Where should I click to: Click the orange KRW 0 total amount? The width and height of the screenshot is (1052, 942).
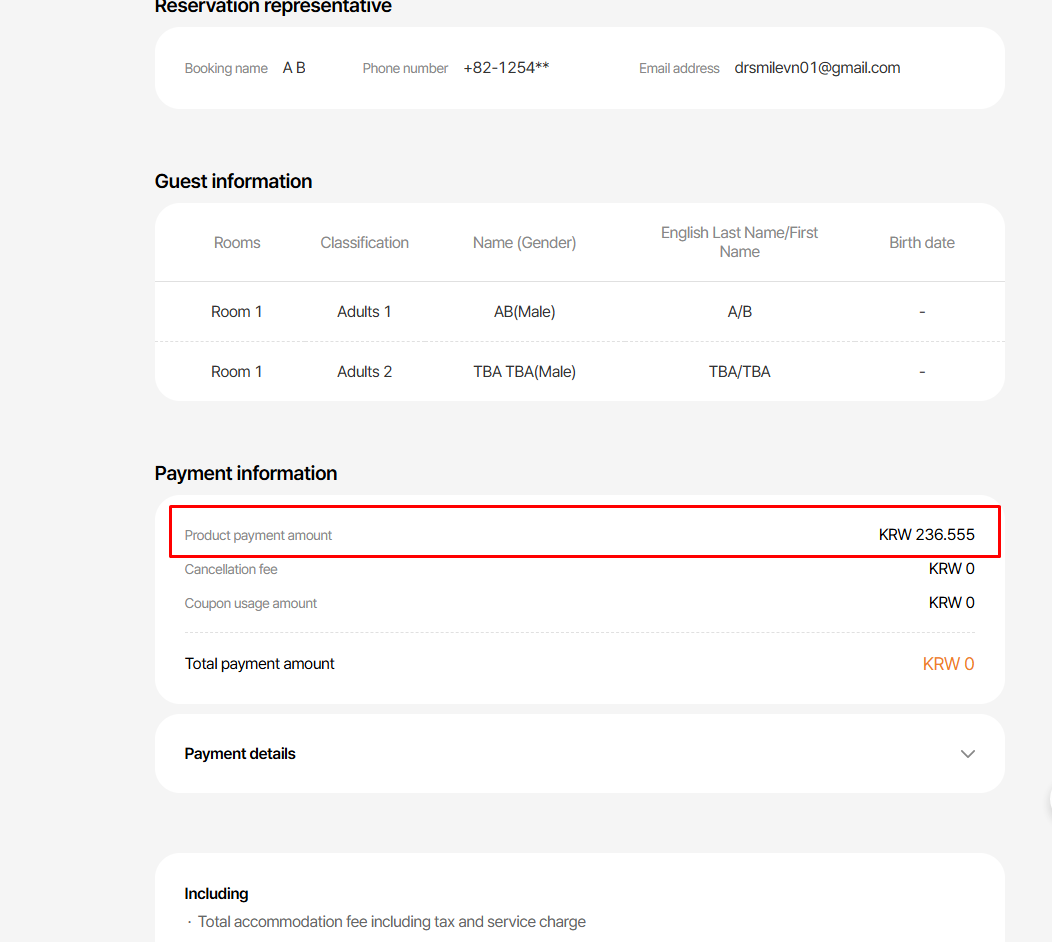pyautogui.click(x=948, y=664)
